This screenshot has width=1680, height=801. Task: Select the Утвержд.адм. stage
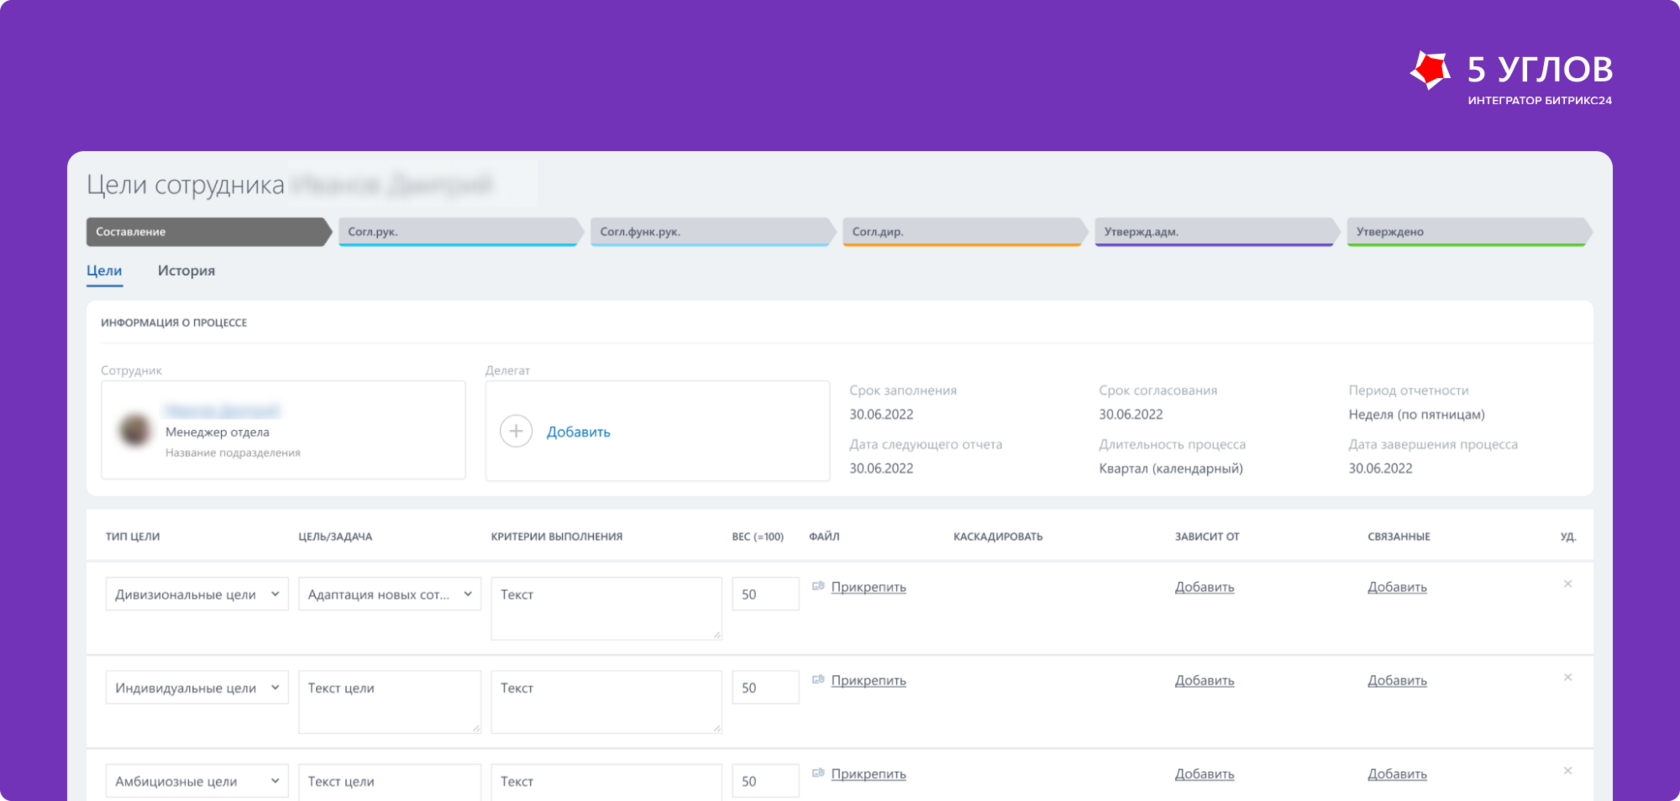(x=1217, y=232)
